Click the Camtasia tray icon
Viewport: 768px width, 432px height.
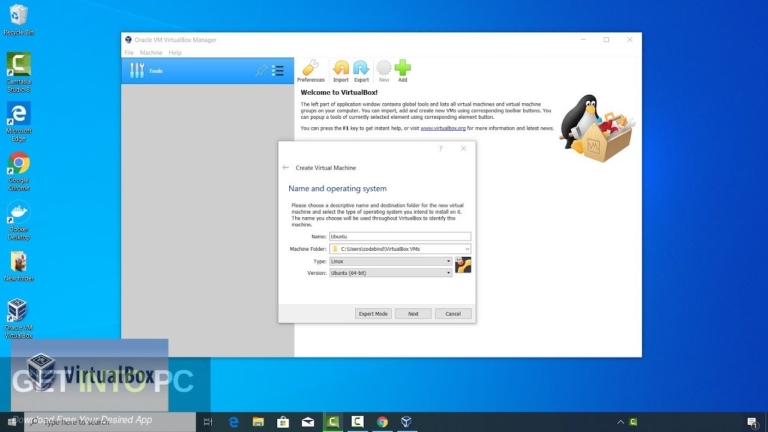click(x=633, y=422)
